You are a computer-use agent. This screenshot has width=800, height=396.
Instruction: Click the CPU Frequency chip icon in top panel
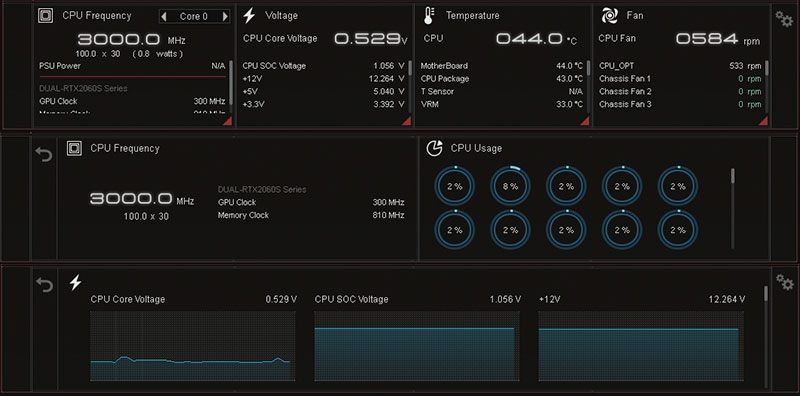pos(45,16)
